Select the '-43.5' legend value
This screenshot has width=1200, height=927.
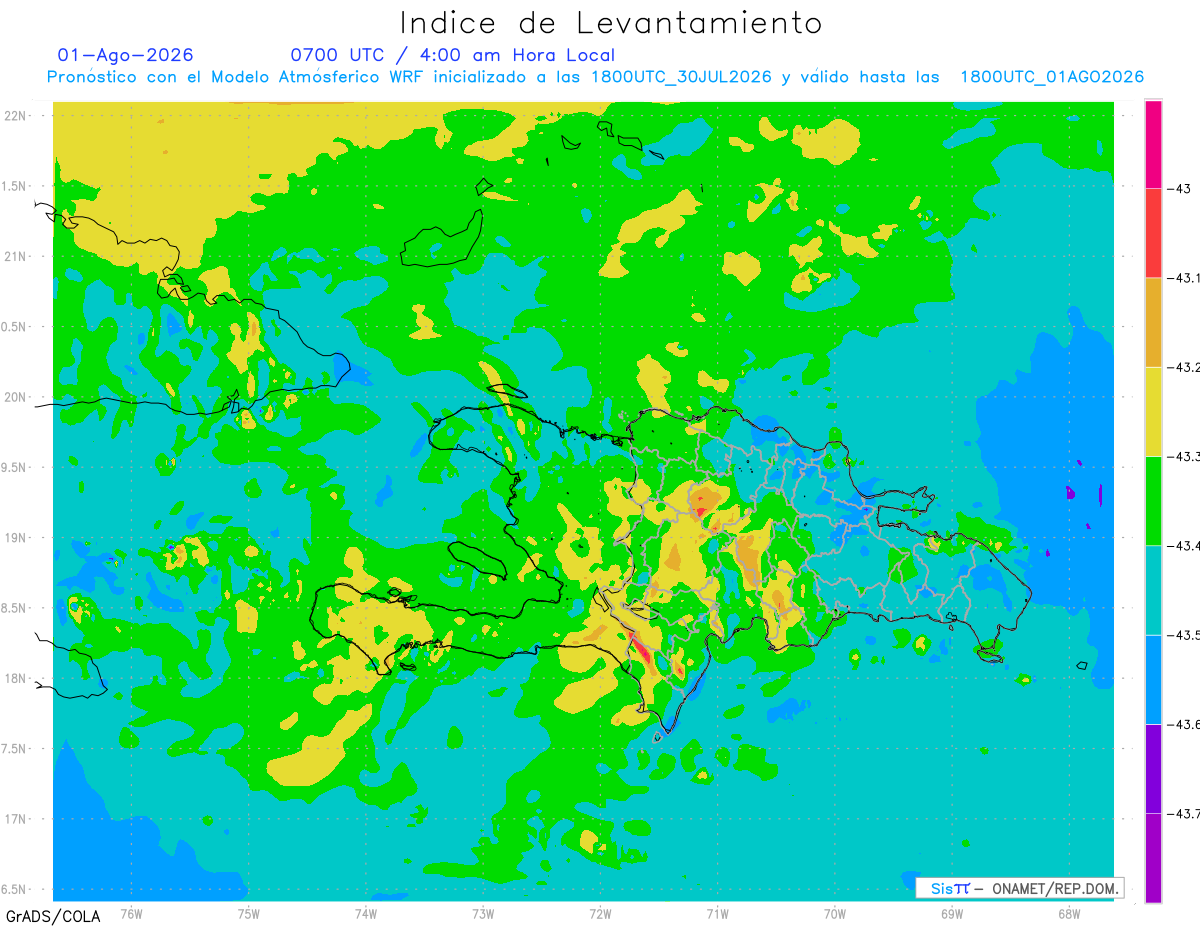tap(1184, 635)
